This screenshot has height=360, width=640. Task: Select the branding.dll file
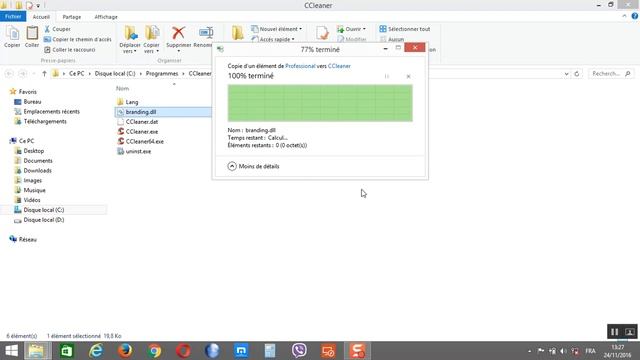(x=141, y=112)
